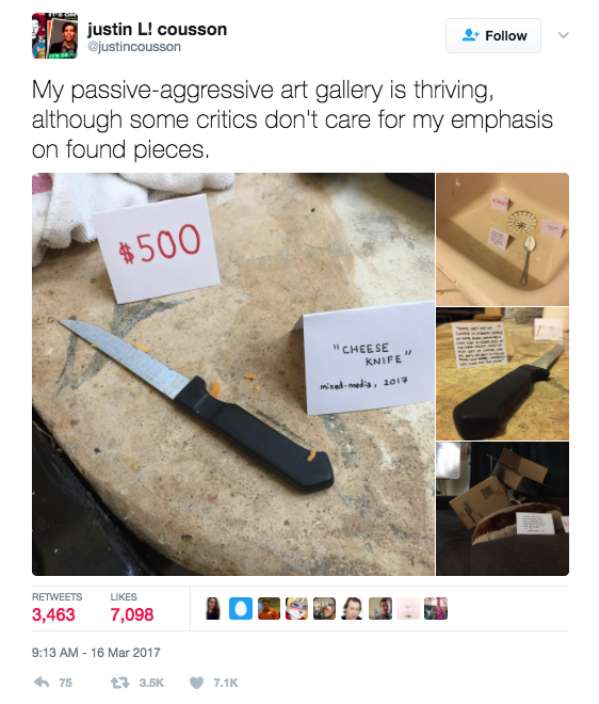Open the tweet options chevron dropdown
599x704 pixels.
563,35
